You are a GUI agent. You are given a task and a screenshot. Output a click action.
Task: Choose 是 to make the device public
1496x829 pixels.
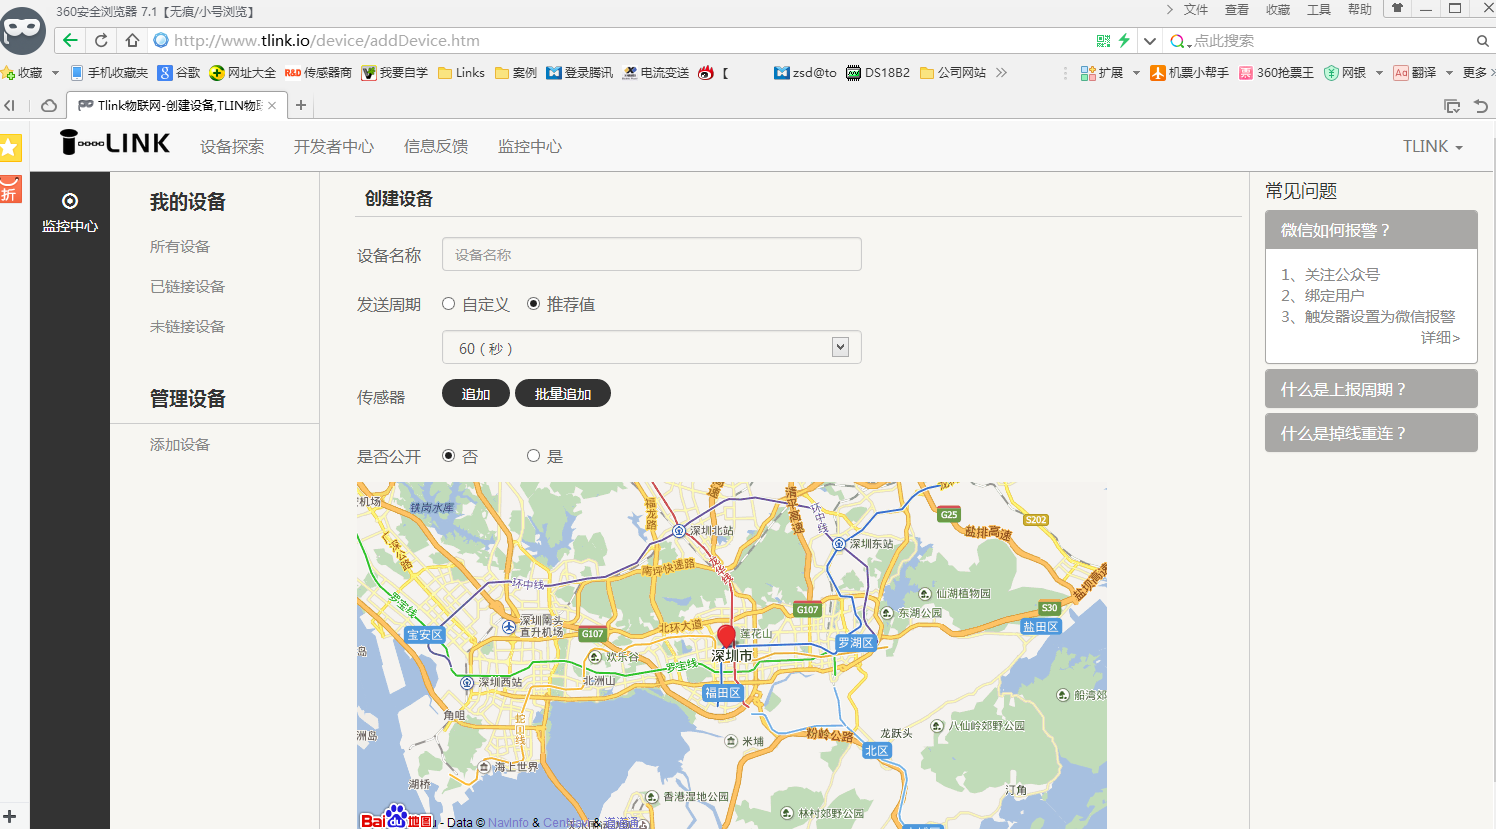[x=533, y=455]
